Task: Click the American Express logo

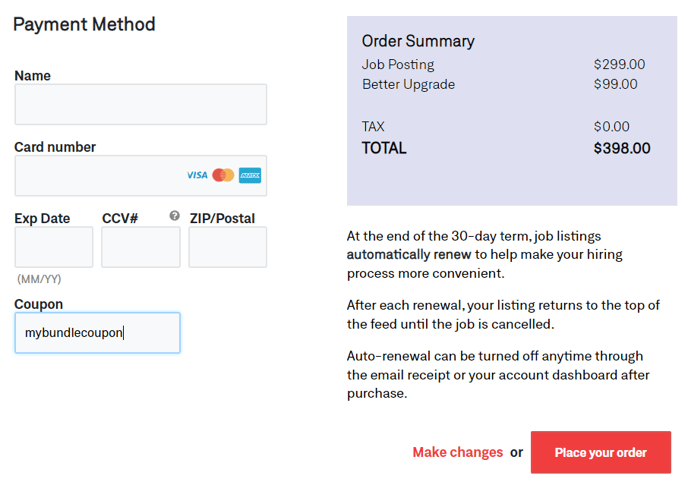Action: coord(250,175)
